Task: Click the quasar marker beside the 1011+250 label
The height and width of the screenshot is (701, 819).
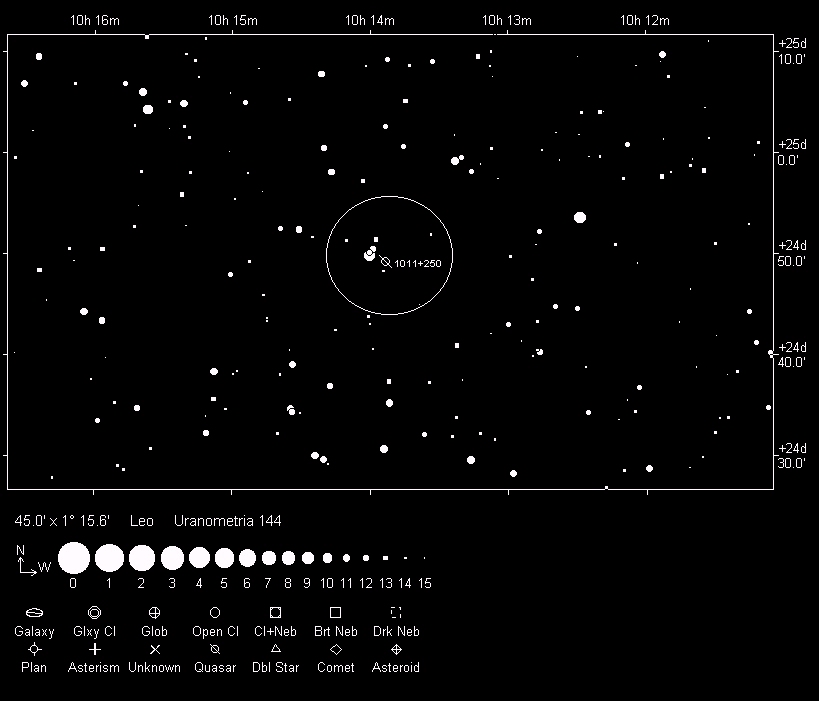Action: point(385,261)
